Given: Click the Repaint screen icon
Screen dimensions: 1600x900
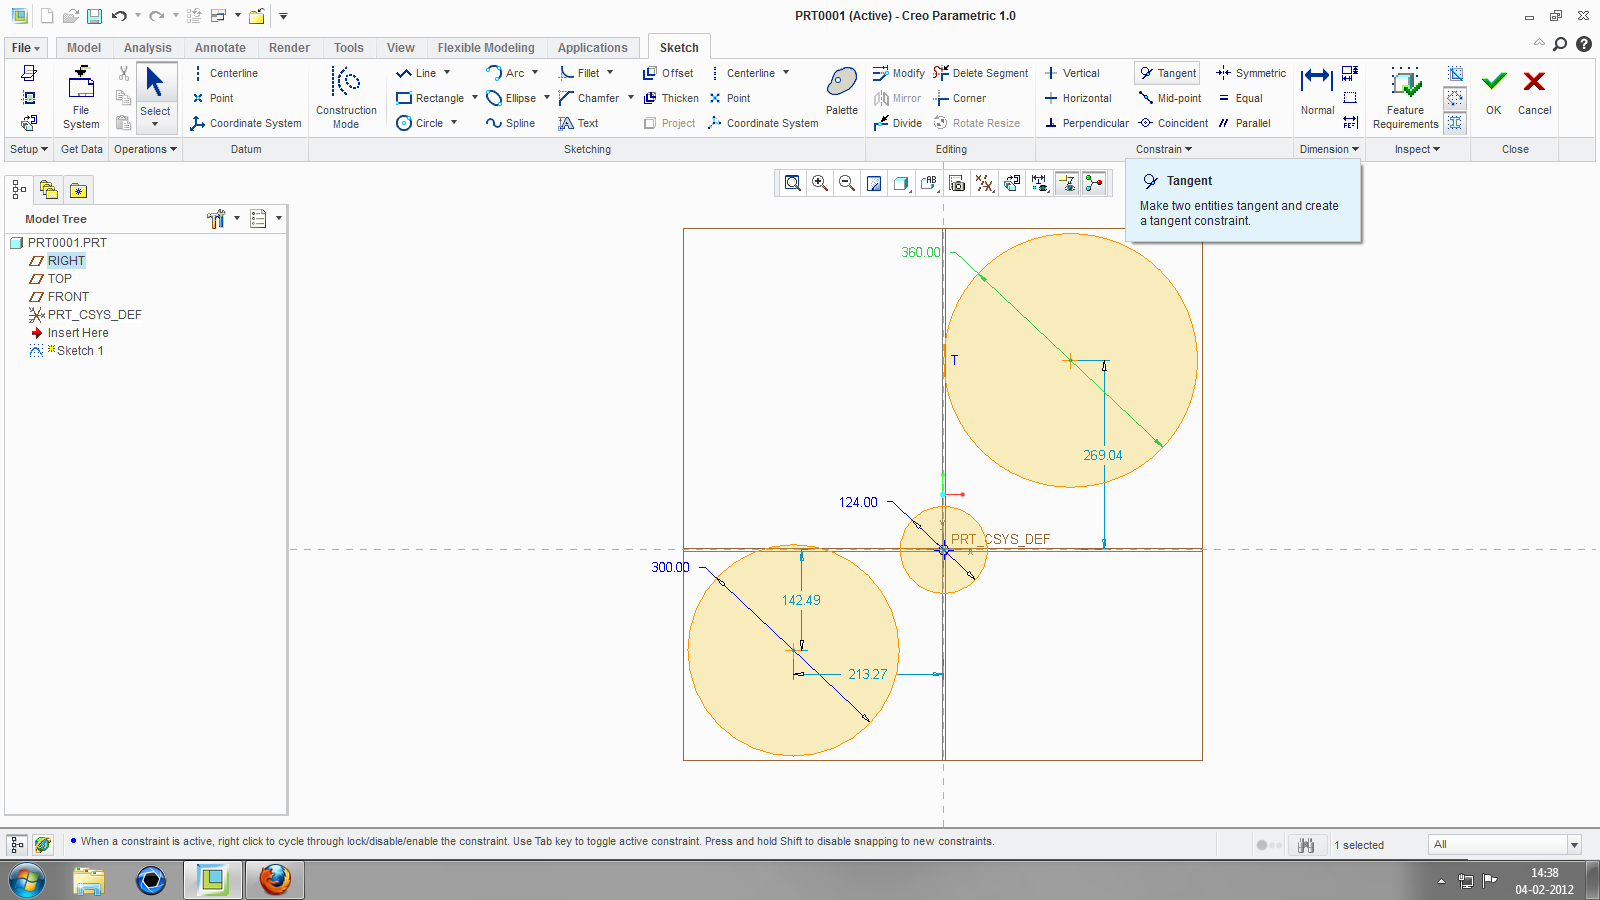Looking at the screenshot, I should (x=874, y=183).
